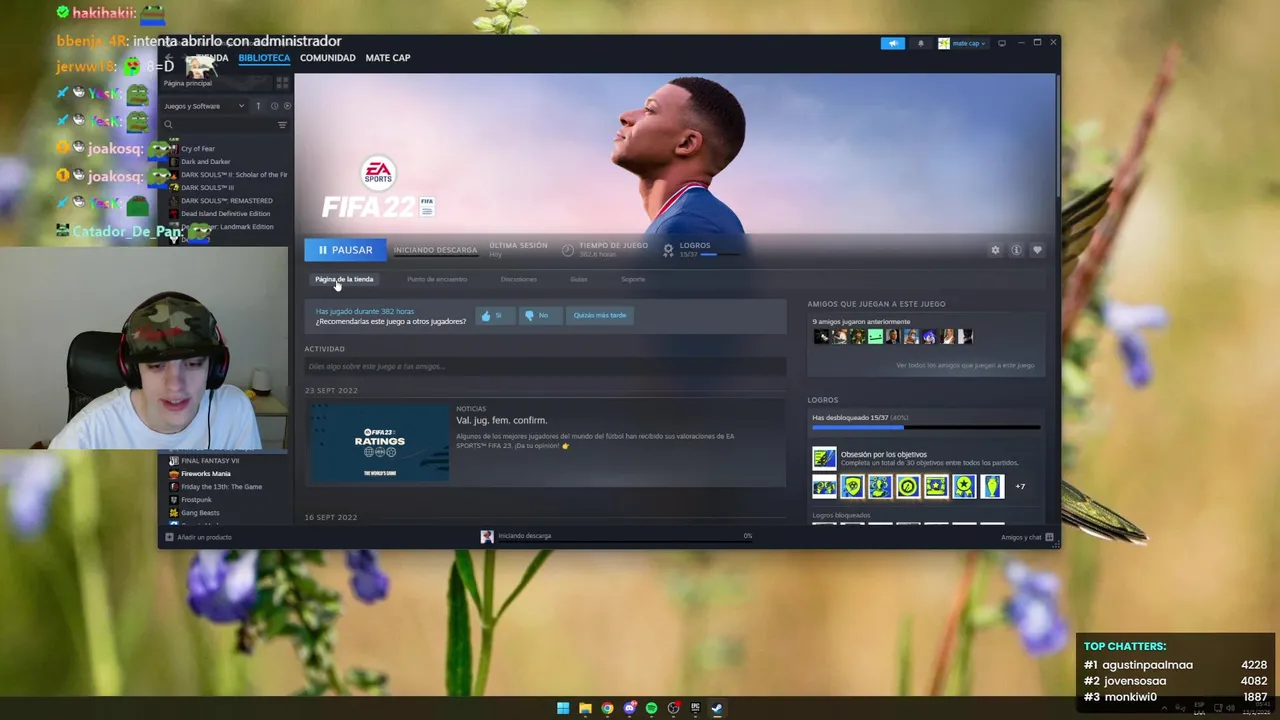Open FIFA 22 game settings gear

(995, 250)
